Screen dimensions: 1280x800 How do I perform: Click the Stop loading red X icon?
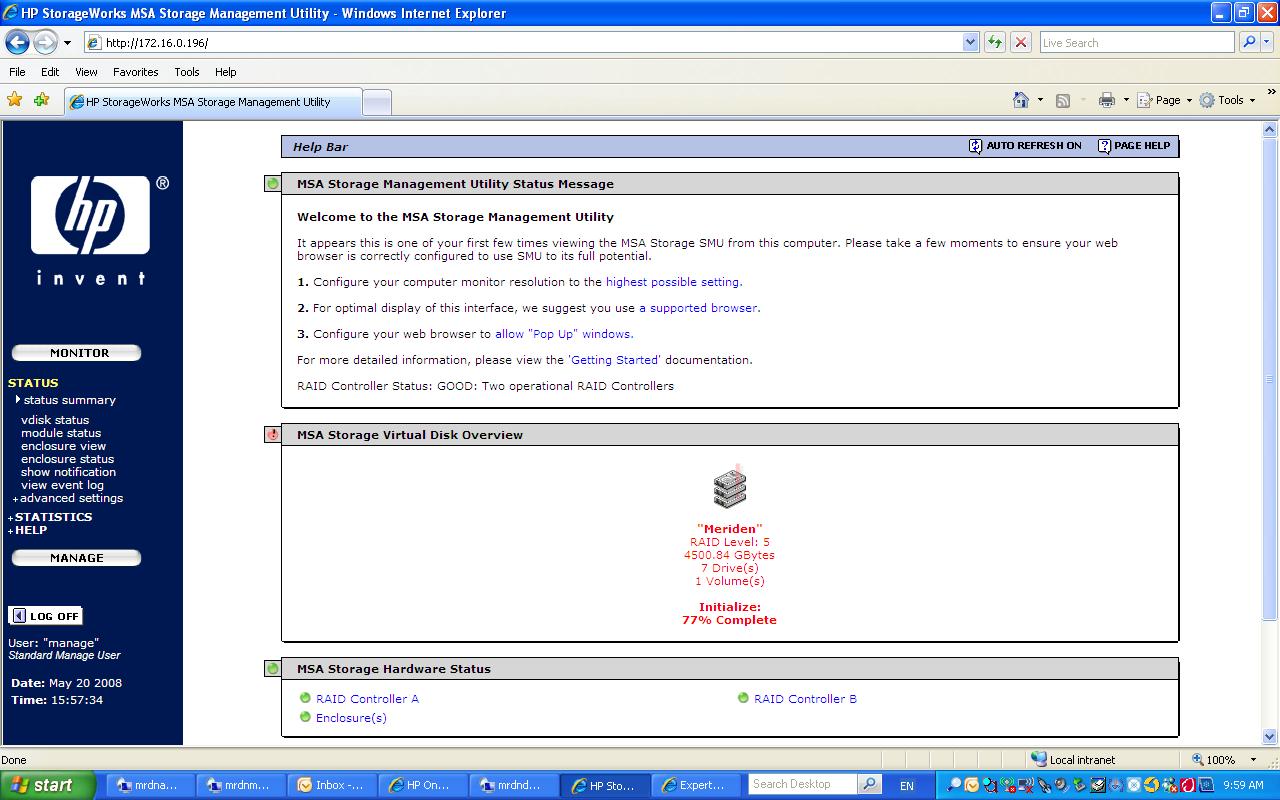click(x=1020, y=42)
